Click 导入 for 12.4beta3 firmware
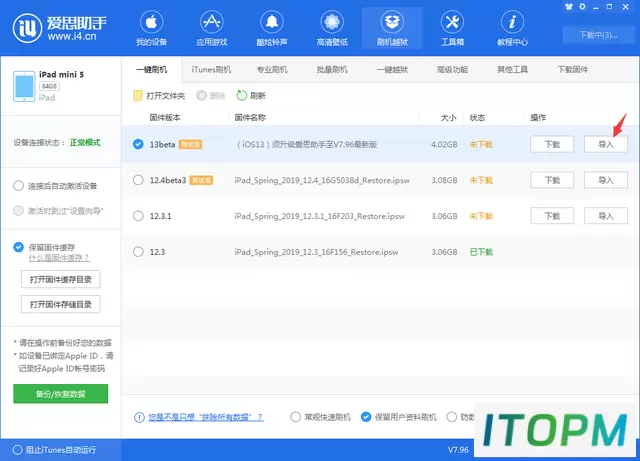The height and width of the screenshot is (461, 640). [x=606, y=180]
